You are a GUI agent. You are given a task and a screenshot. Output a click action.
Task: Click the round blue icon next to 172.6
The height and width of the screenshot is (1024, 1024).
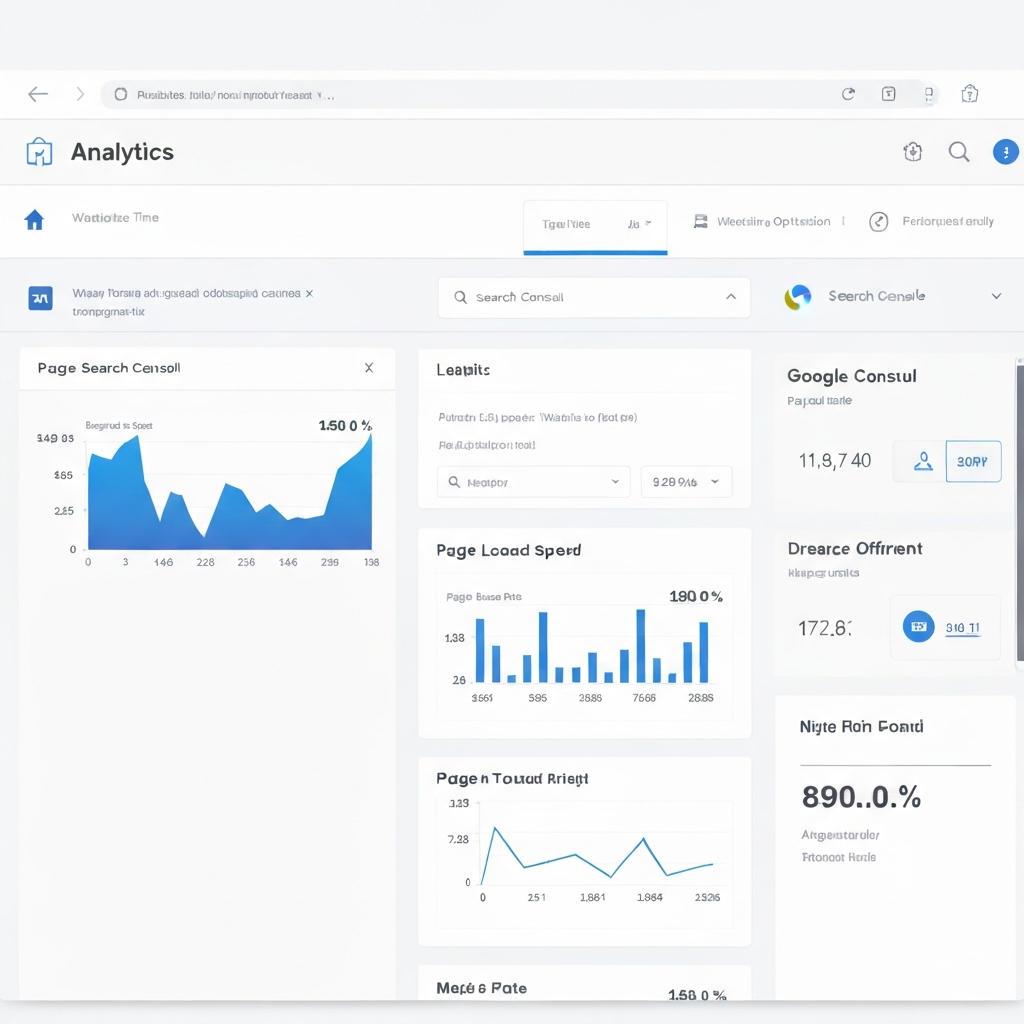(x=918, y=626)
